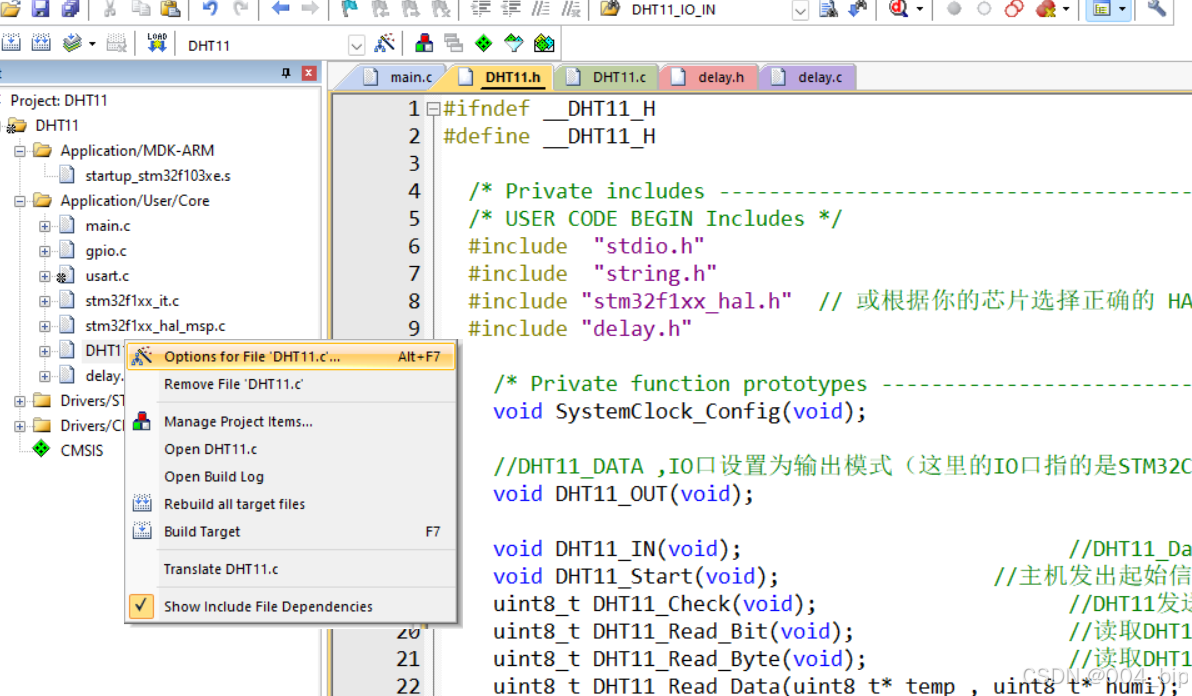
Task: Open the debug icon's dropdown arrow
Action: coord(919,9)
